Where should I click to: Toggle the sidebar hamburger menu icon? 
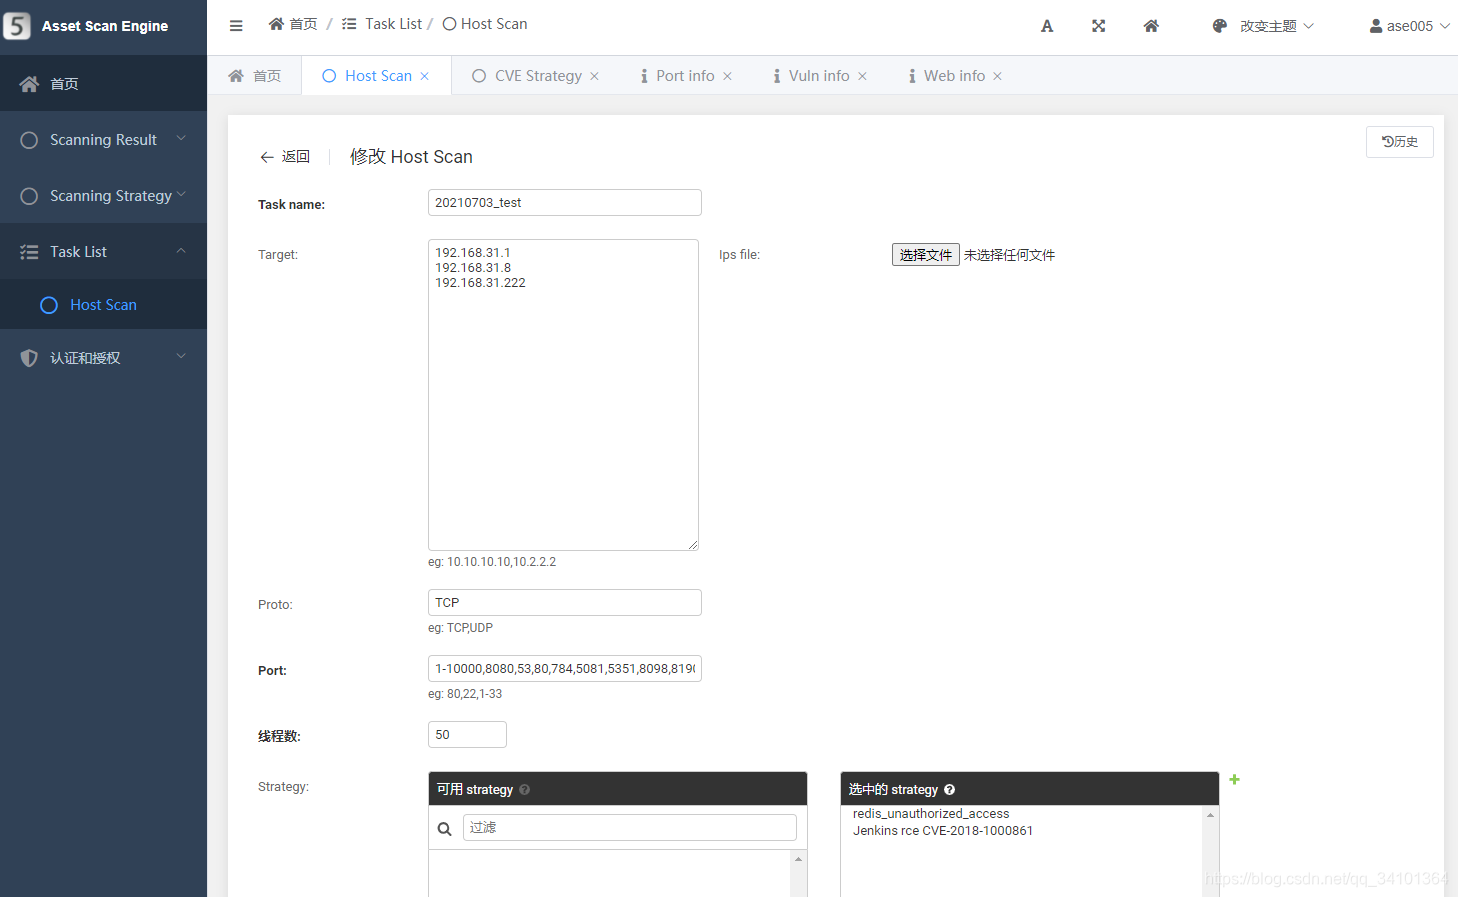236,26
